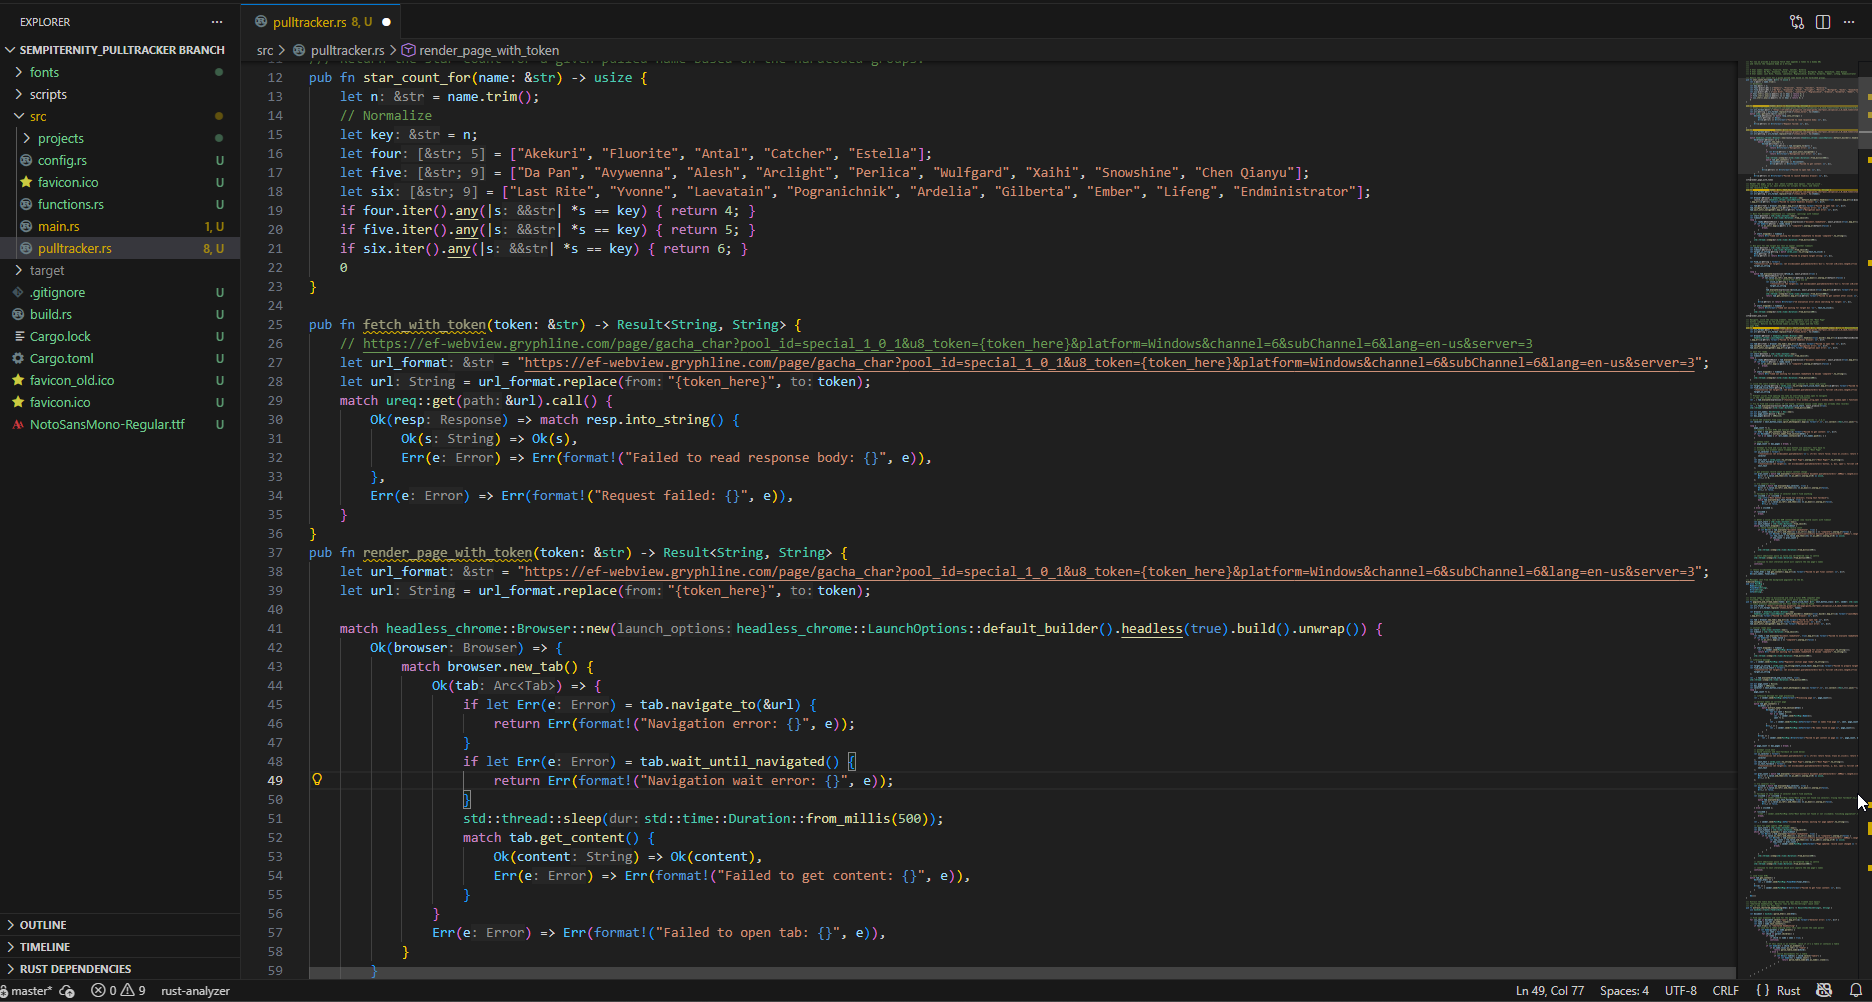Viewport: 1872px width, 1002px height.
Task: Open the notifications bell in the status bar
Action: click(x=1856, y=990)
